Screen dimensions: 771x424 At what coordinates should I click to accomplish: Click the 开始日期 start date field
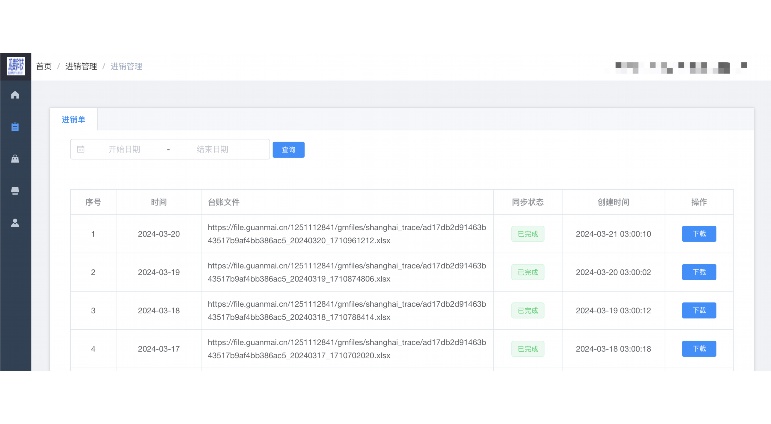(x=124, y=150)
